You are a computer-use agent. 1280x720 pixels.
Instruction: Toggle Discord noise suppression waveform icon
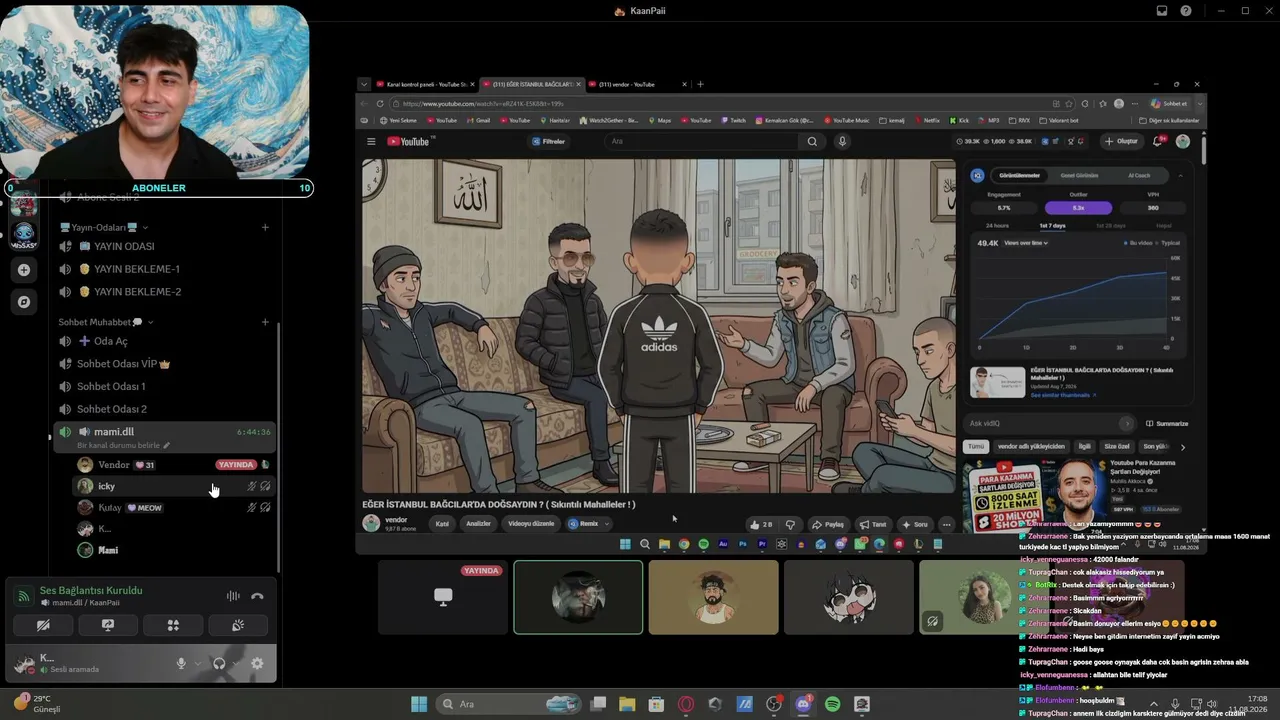(x=233, y=596)
